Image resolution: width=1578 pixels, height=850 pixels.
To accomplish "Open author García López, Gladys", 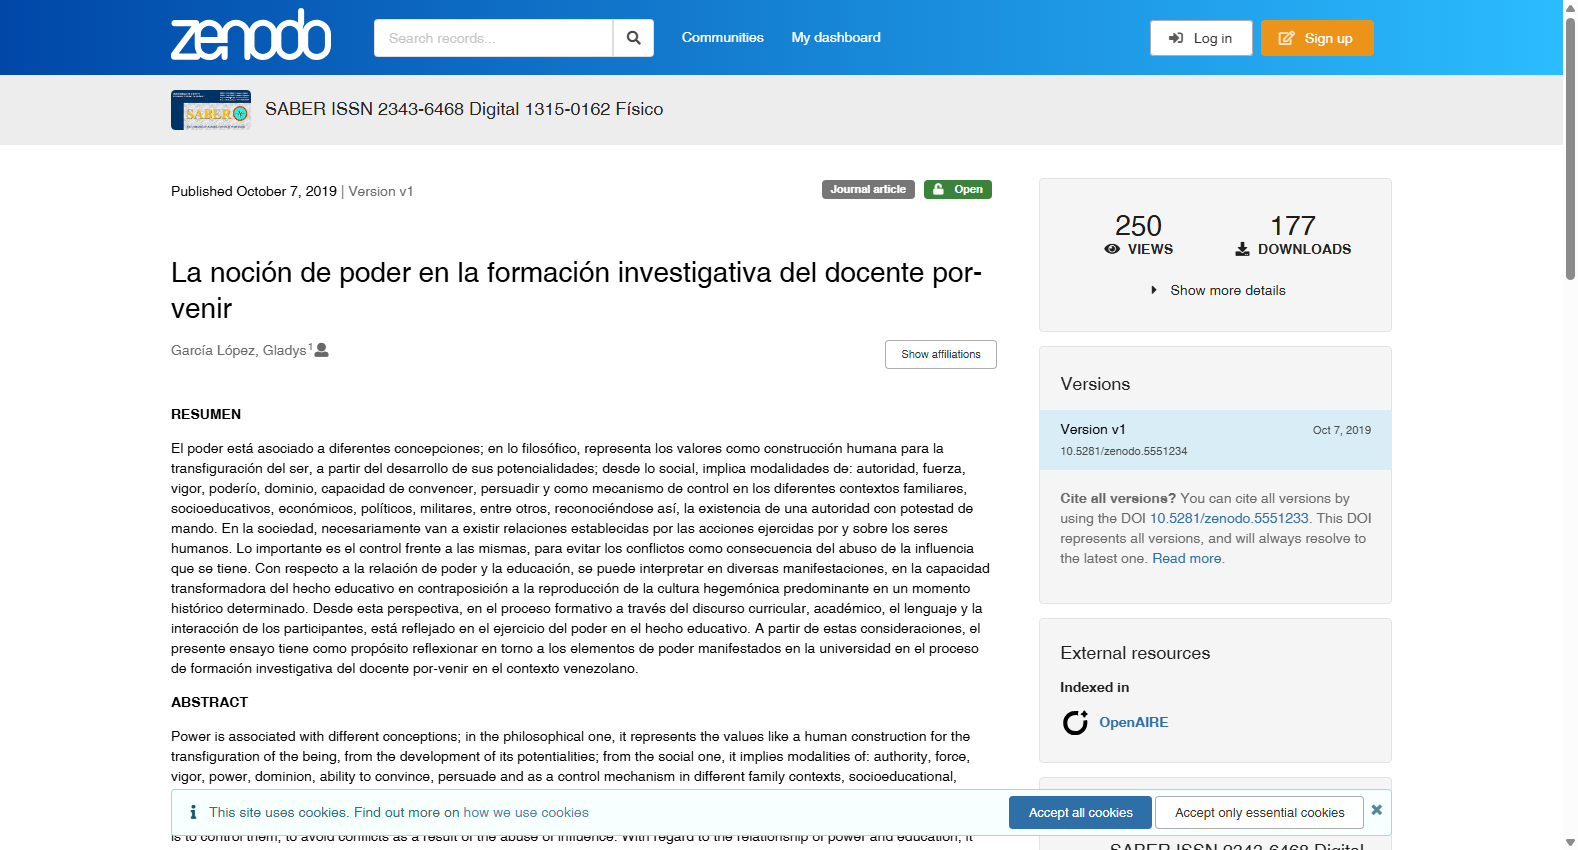I will [x=238, y=350].
